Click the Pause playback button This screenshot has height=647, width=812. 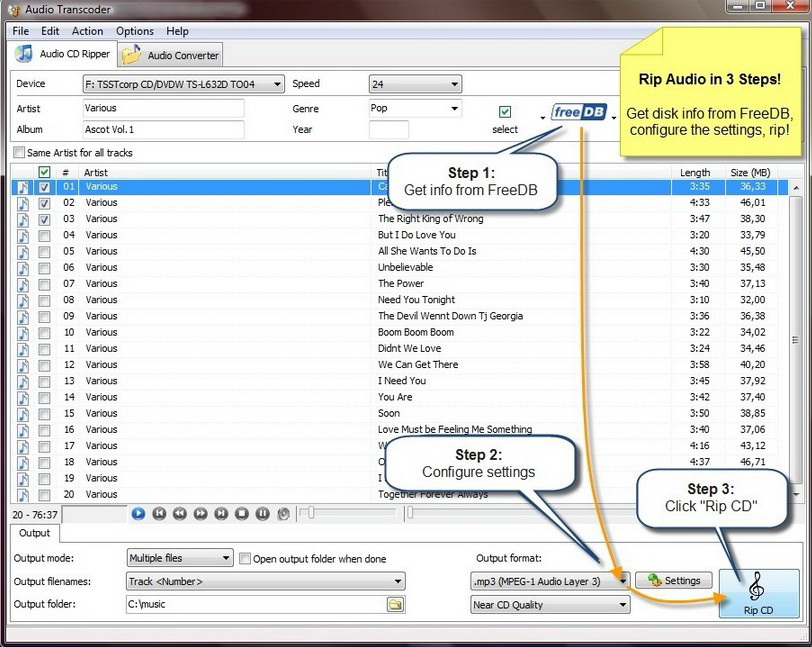point(263,513)
